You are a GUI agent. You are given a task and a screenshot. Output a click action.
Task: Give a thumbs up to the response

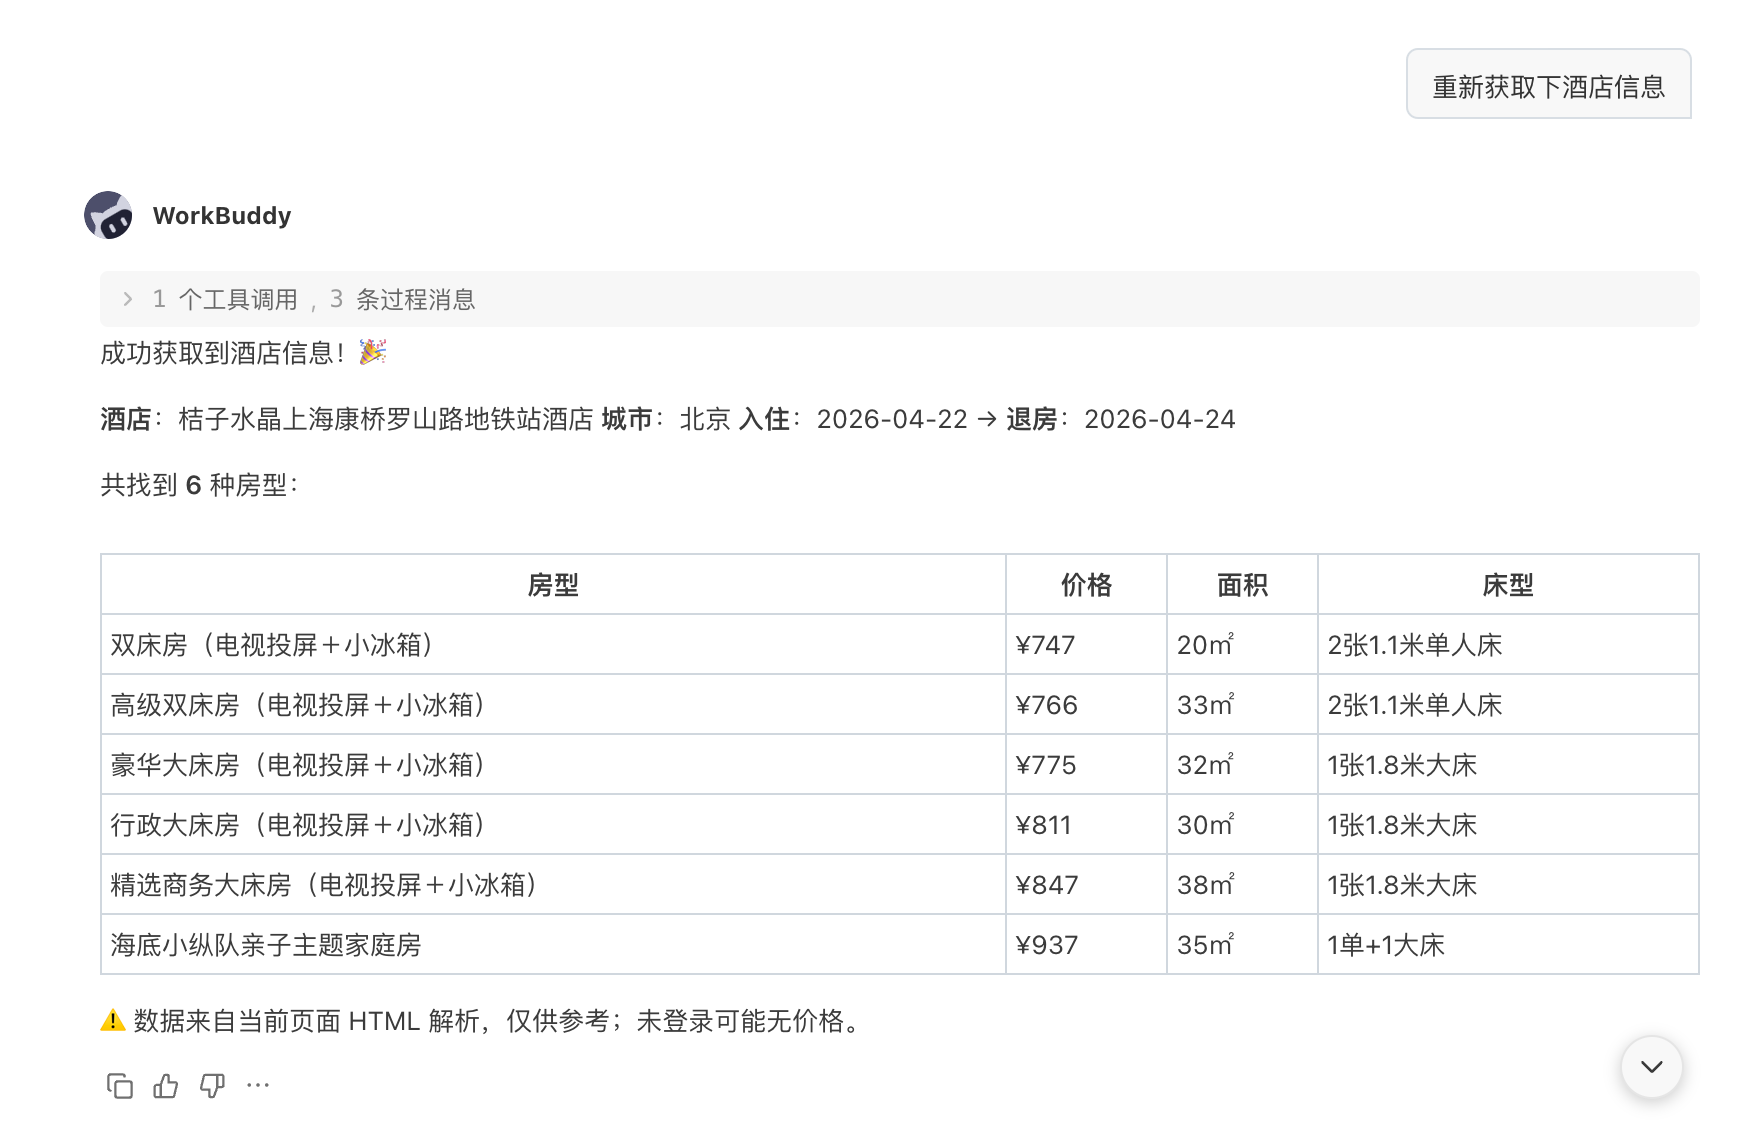(166, 1086)
